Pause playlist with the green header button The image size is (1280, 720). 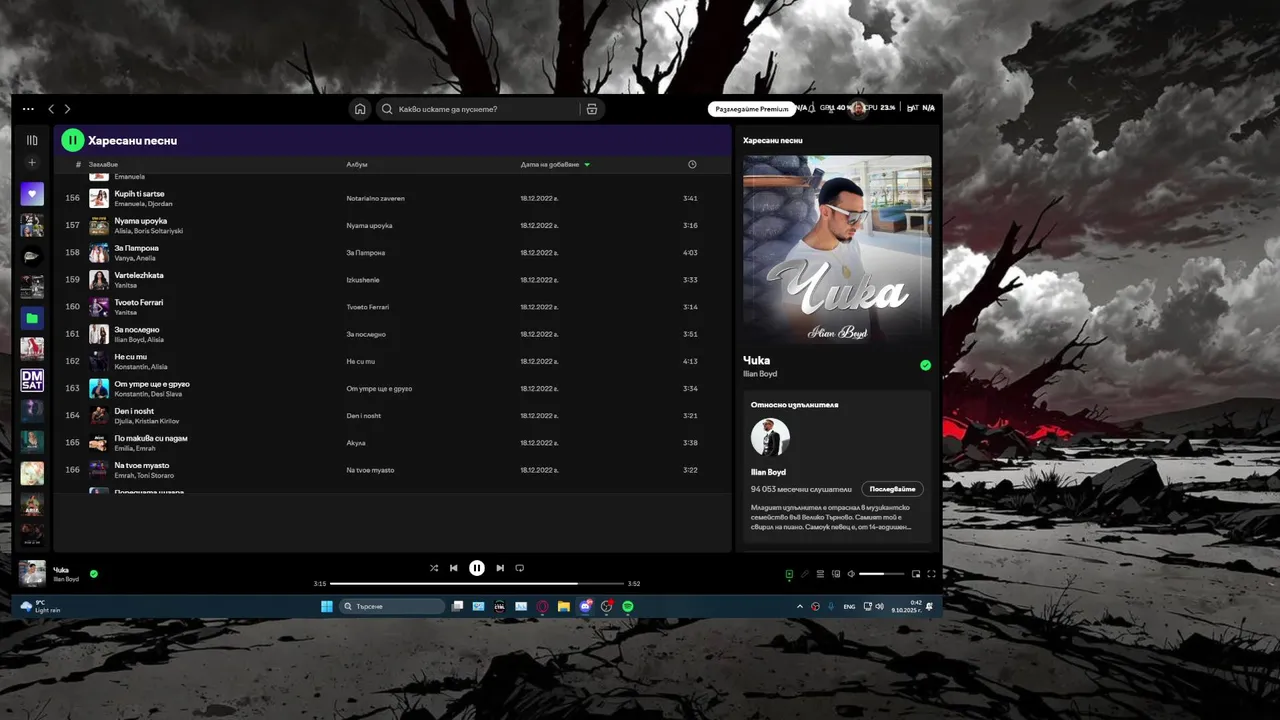[73, 141]
